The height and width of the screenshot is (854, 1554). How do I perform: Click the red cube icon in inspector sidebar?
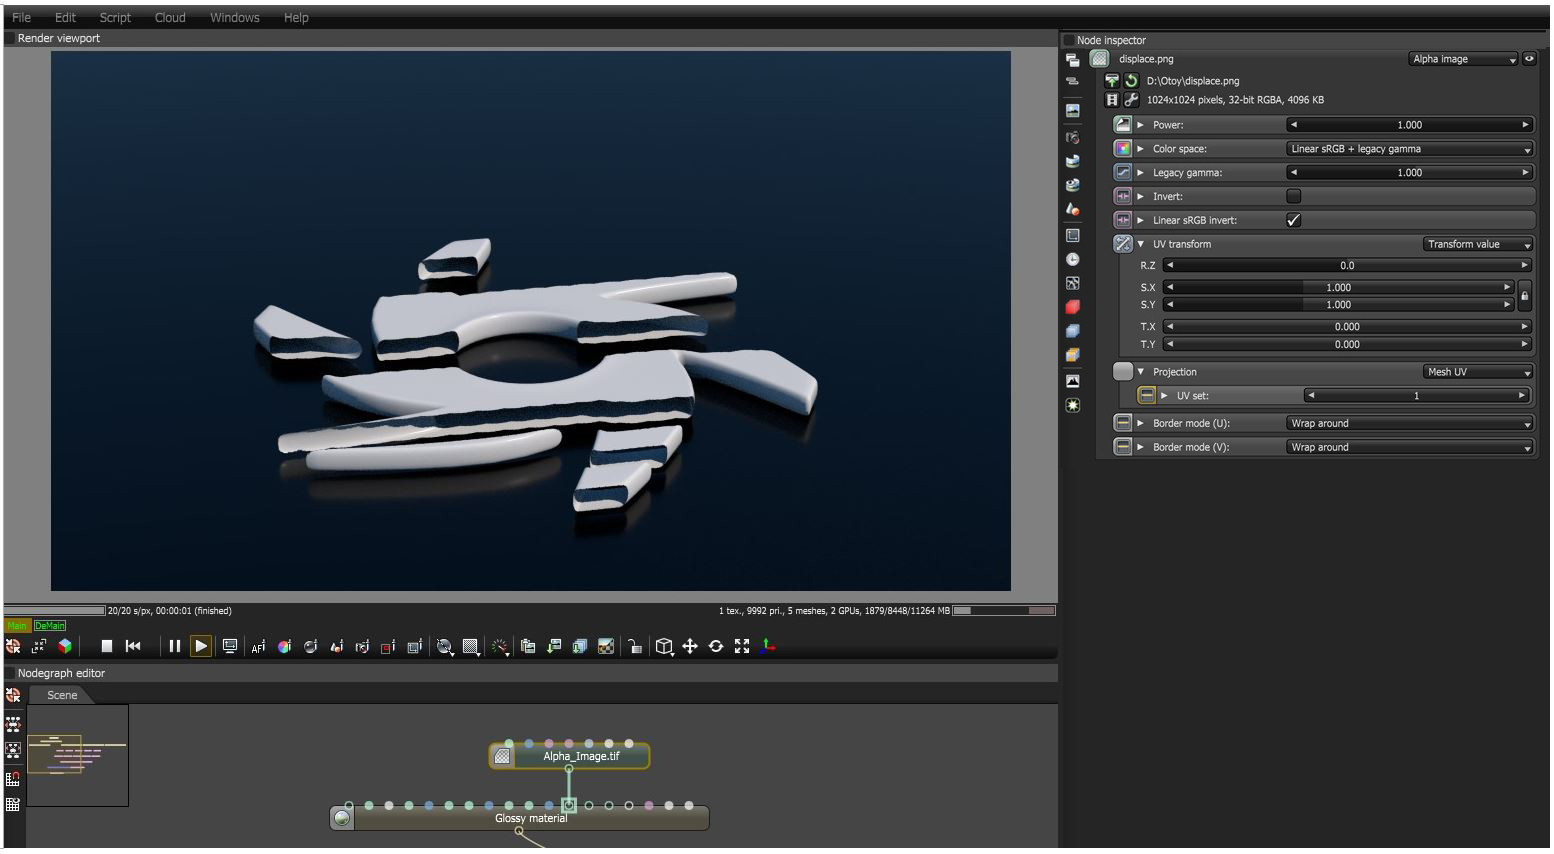pos(1073,307)
